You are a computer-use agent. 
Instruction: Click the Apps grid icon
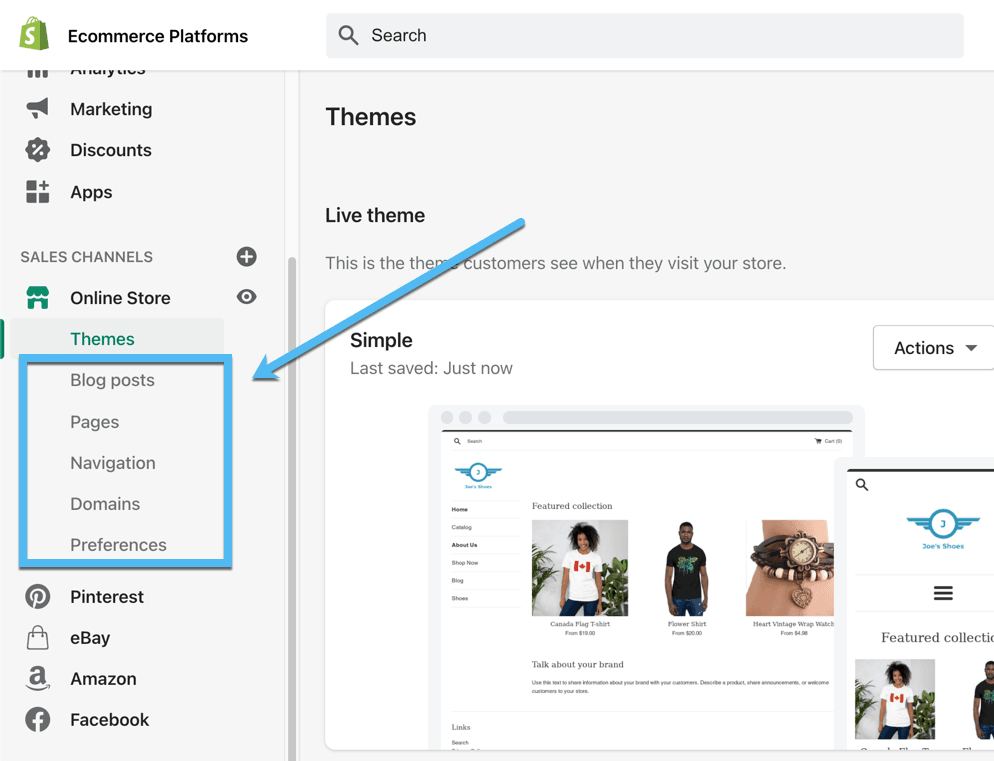tap(37, 192)
